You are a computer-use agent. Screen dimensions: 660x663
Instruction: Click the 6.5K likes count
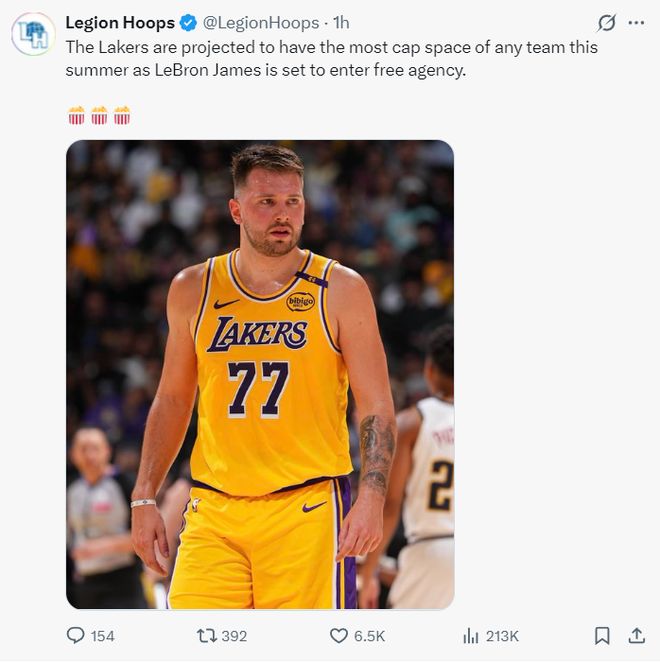[369, 636]
